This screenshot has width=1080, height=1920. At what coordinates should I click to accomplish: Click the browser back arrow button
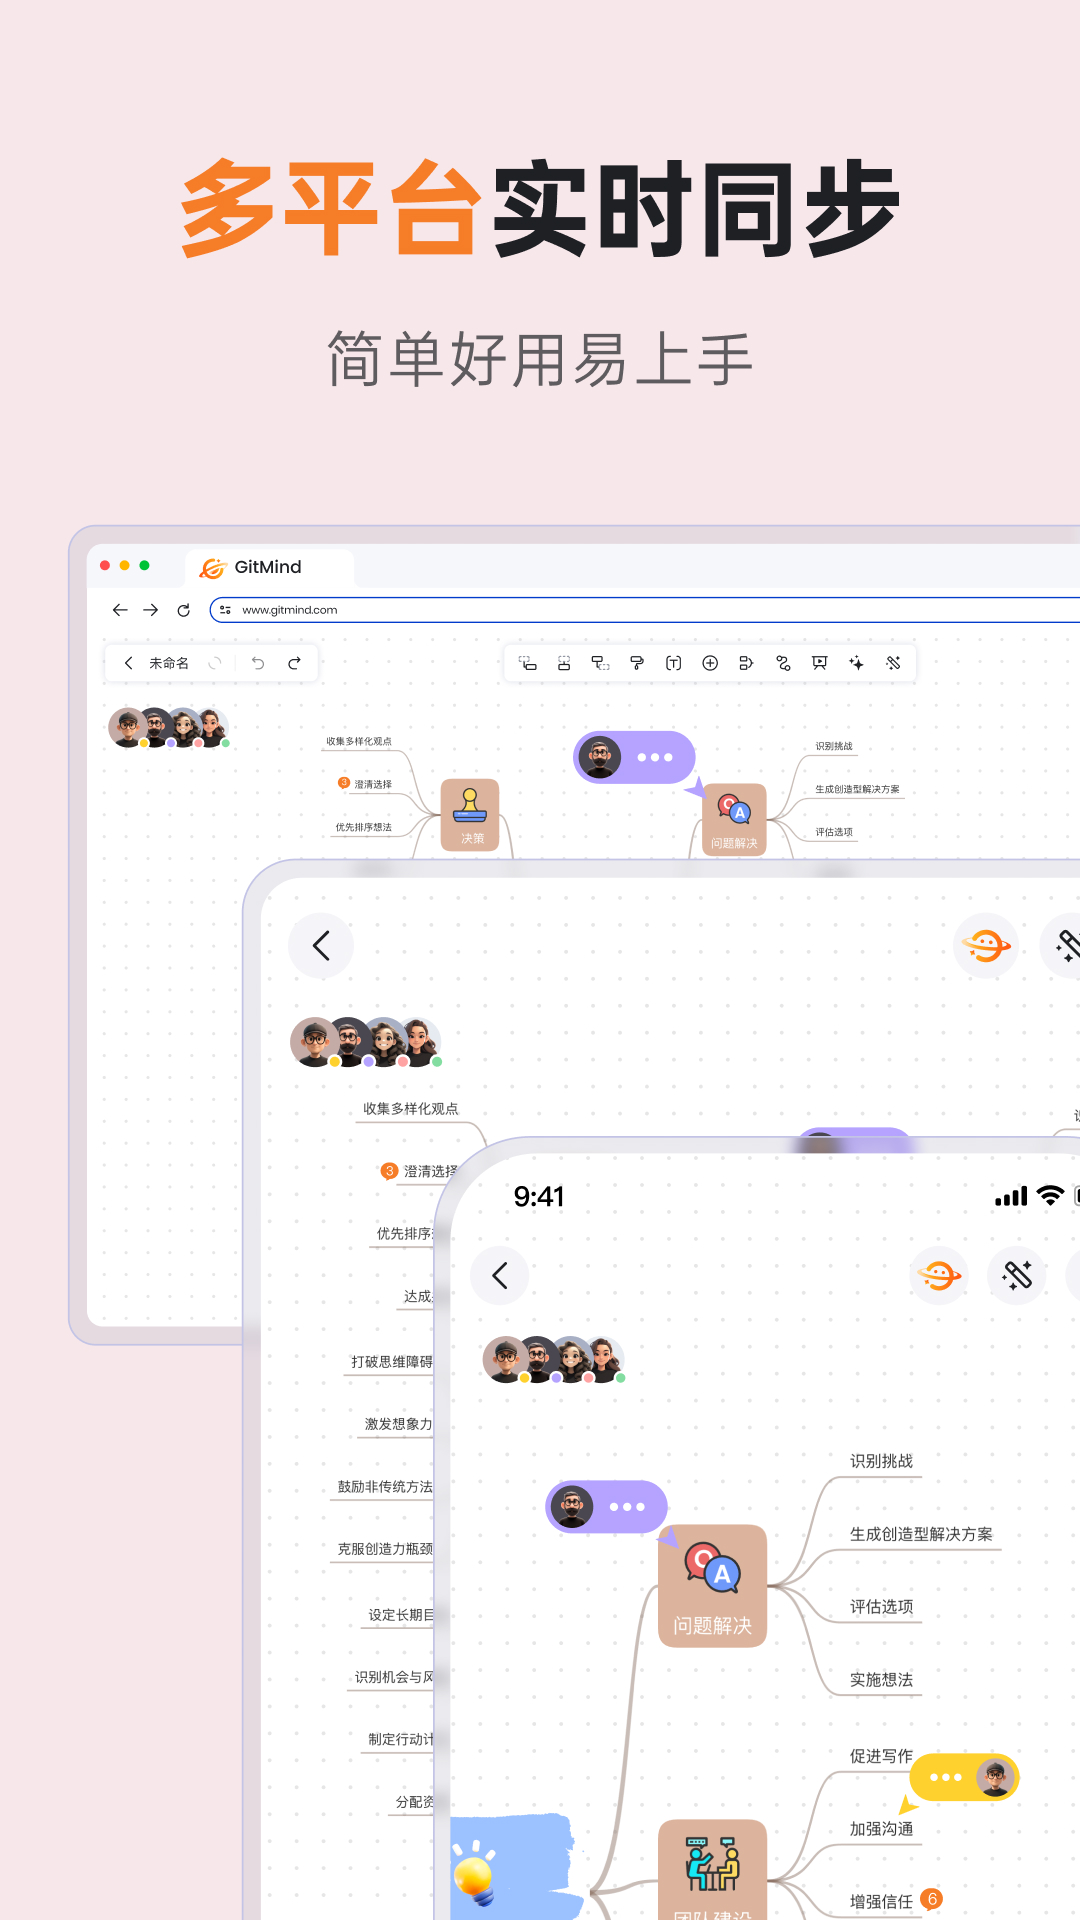(x=120, y=610)
